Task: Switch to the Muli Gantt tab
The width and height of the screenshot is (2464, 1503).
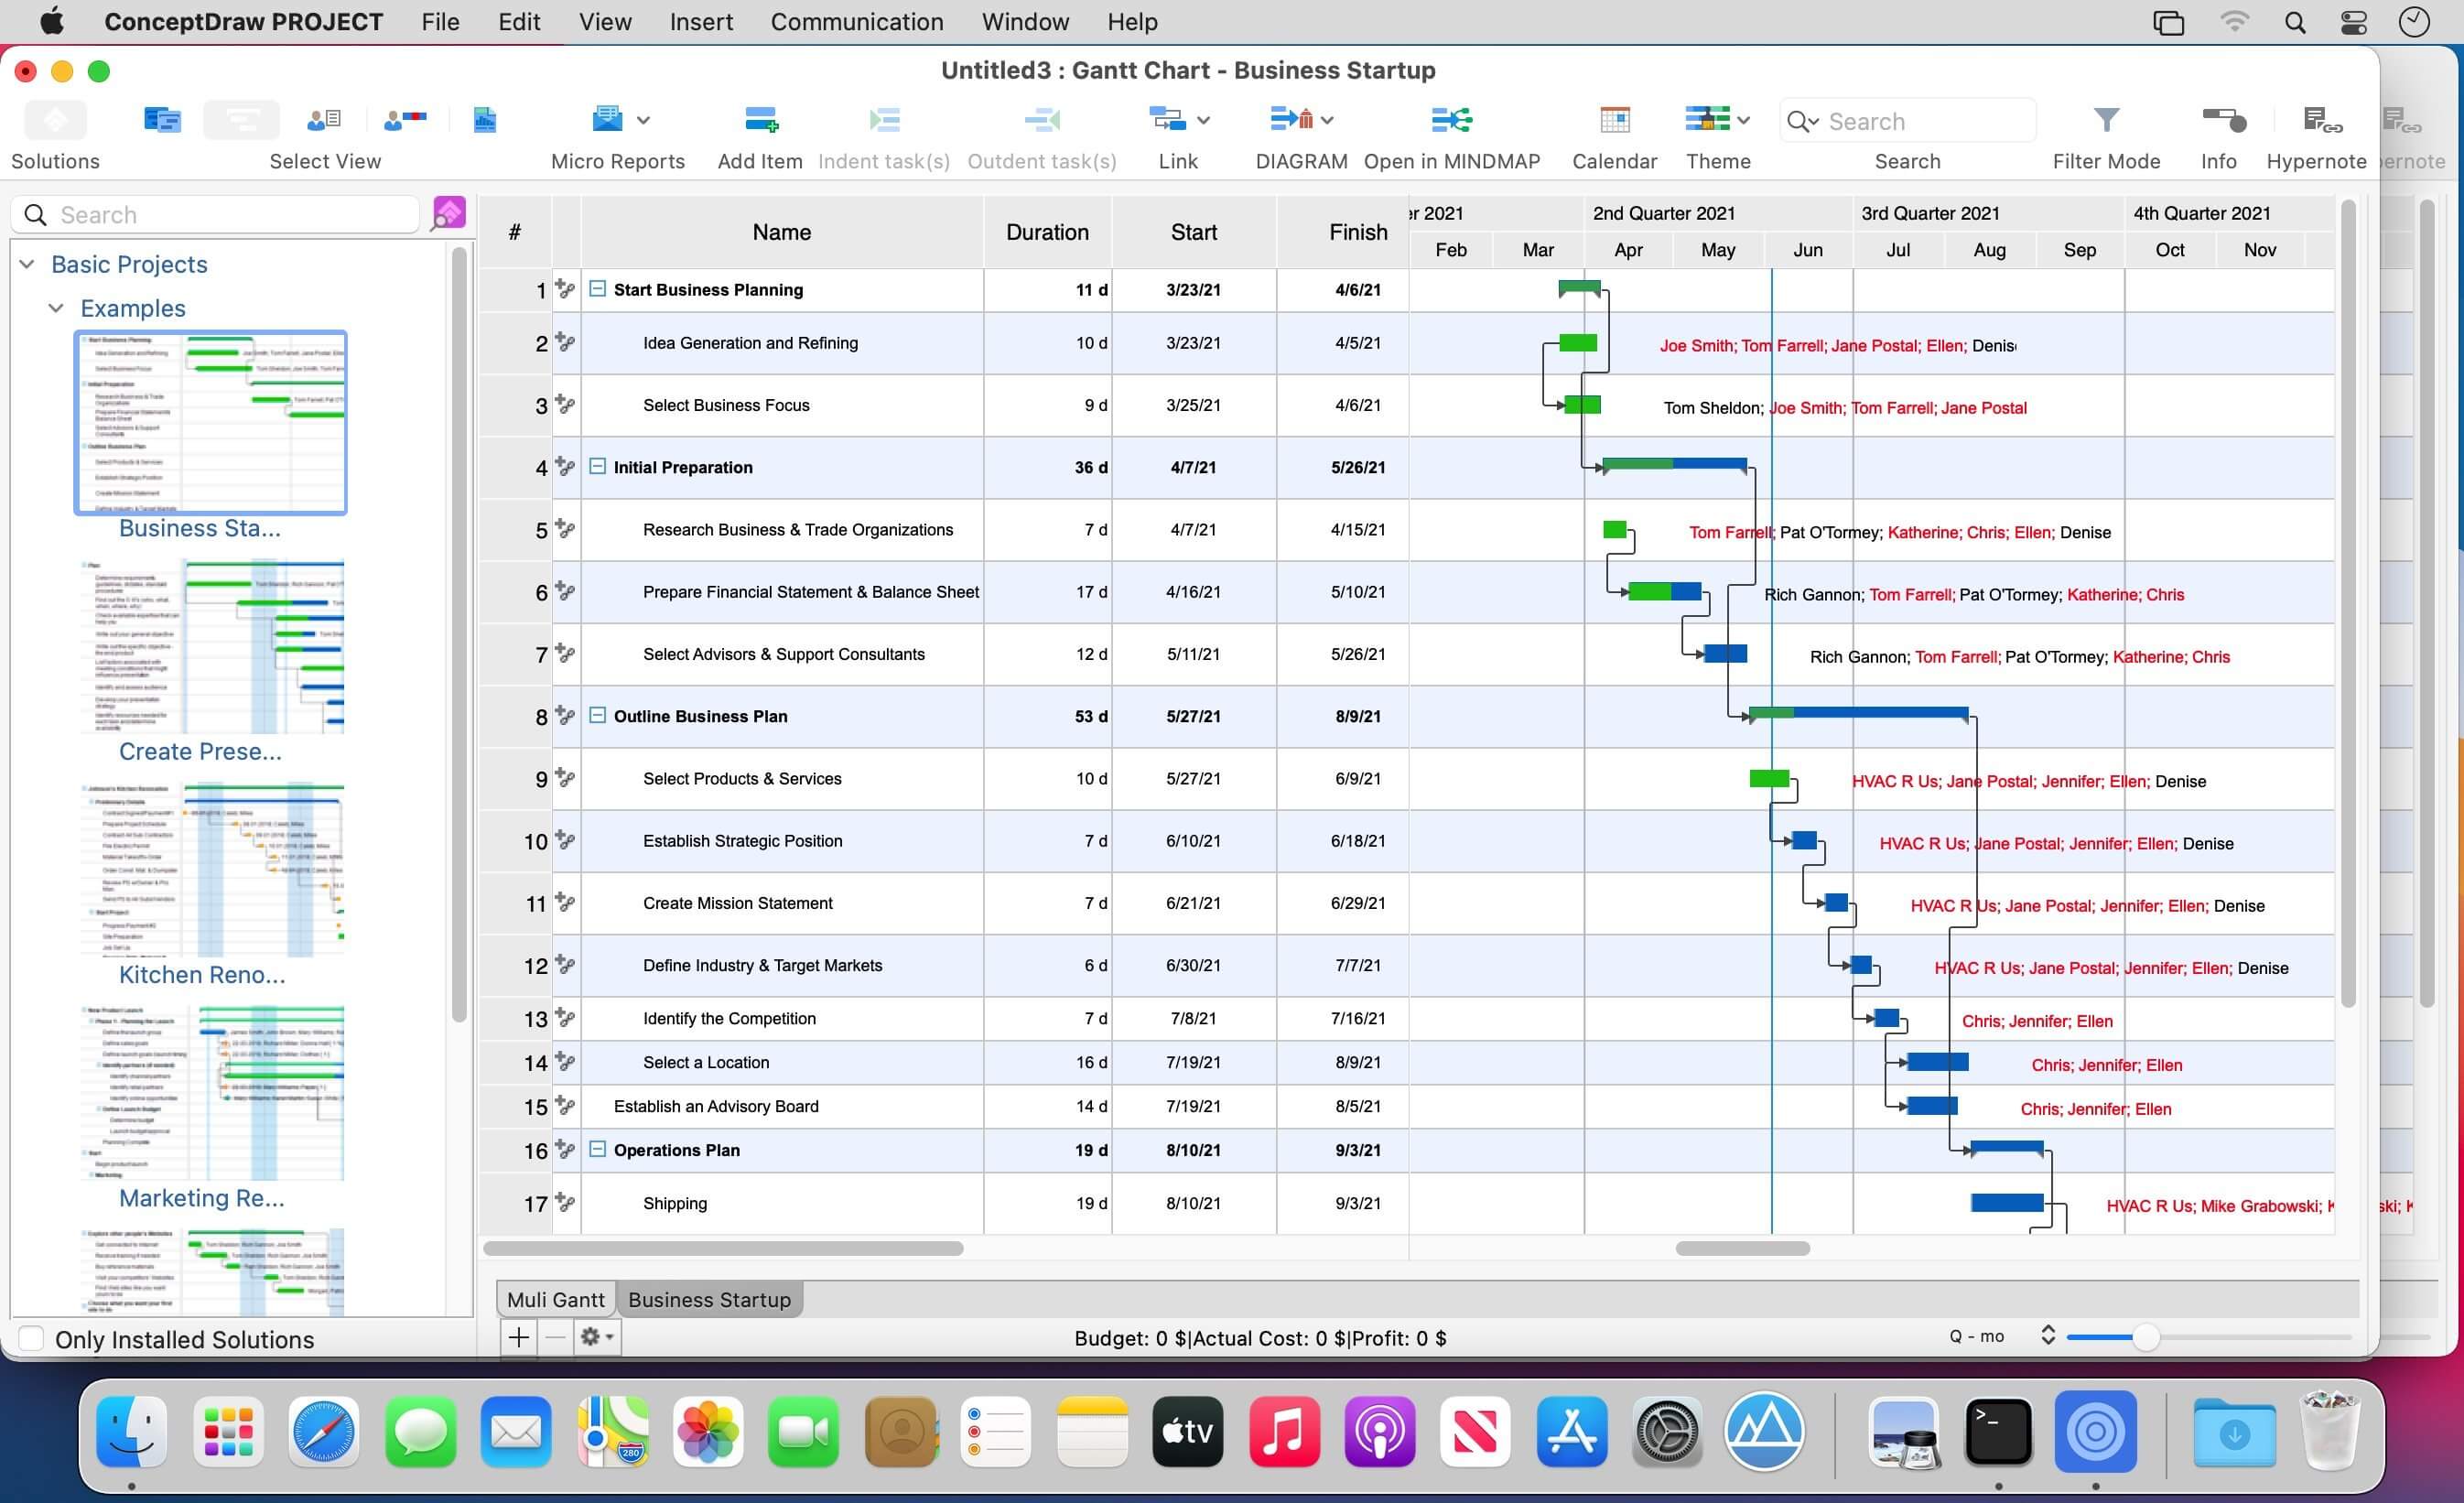Action: (x=555, y=1300)
